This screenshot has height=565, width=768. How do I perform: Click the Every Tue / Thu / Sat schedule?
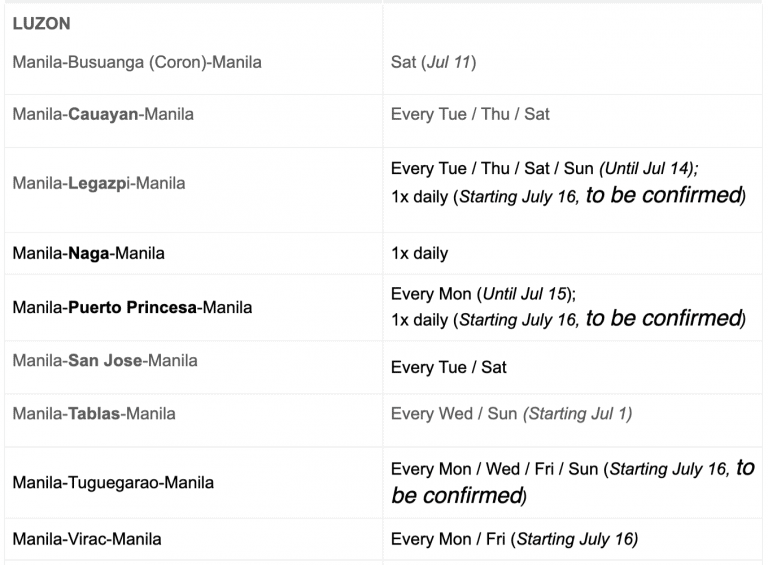coord(470,114)
